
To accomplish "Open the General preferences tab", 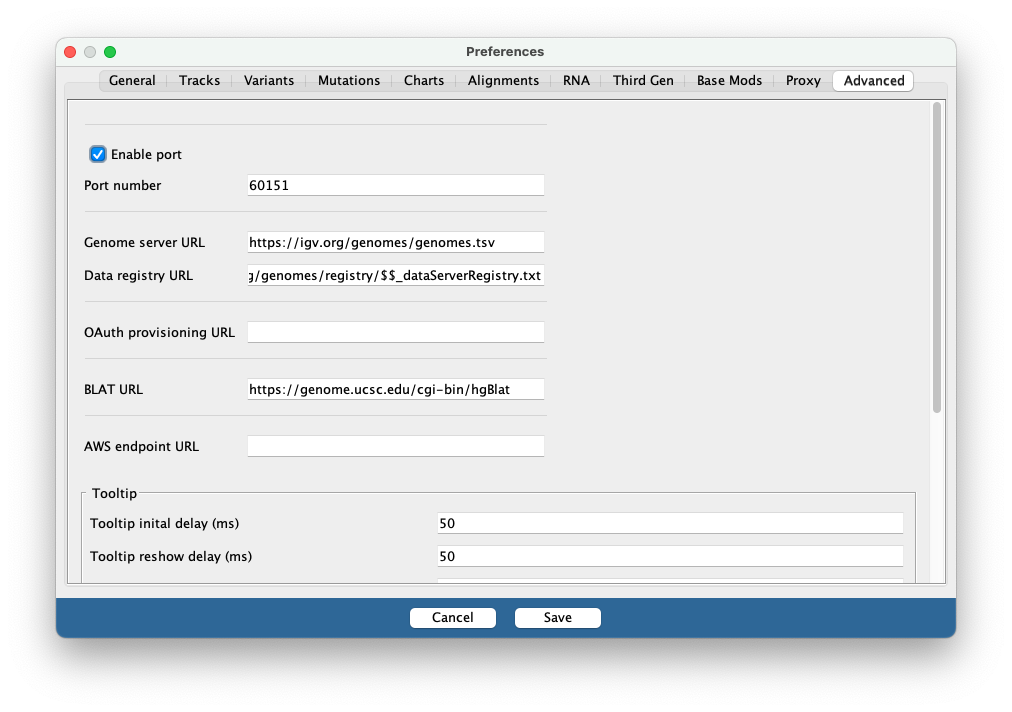I will coord(132,81).
